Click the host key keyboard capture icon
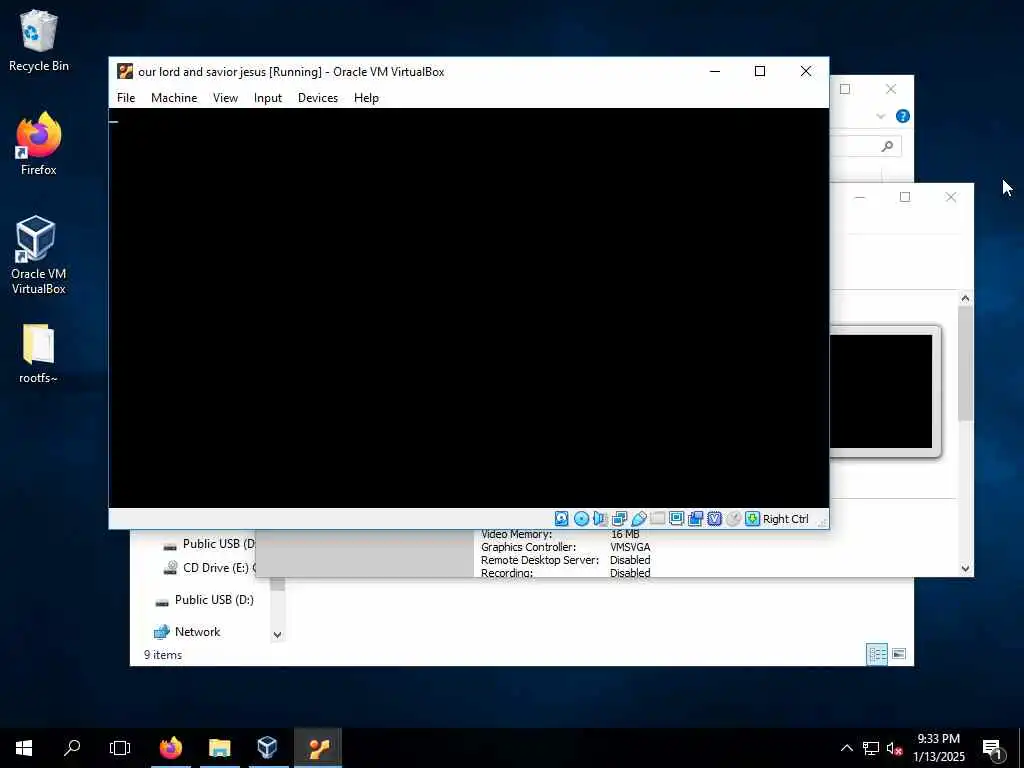 [752, 519]
